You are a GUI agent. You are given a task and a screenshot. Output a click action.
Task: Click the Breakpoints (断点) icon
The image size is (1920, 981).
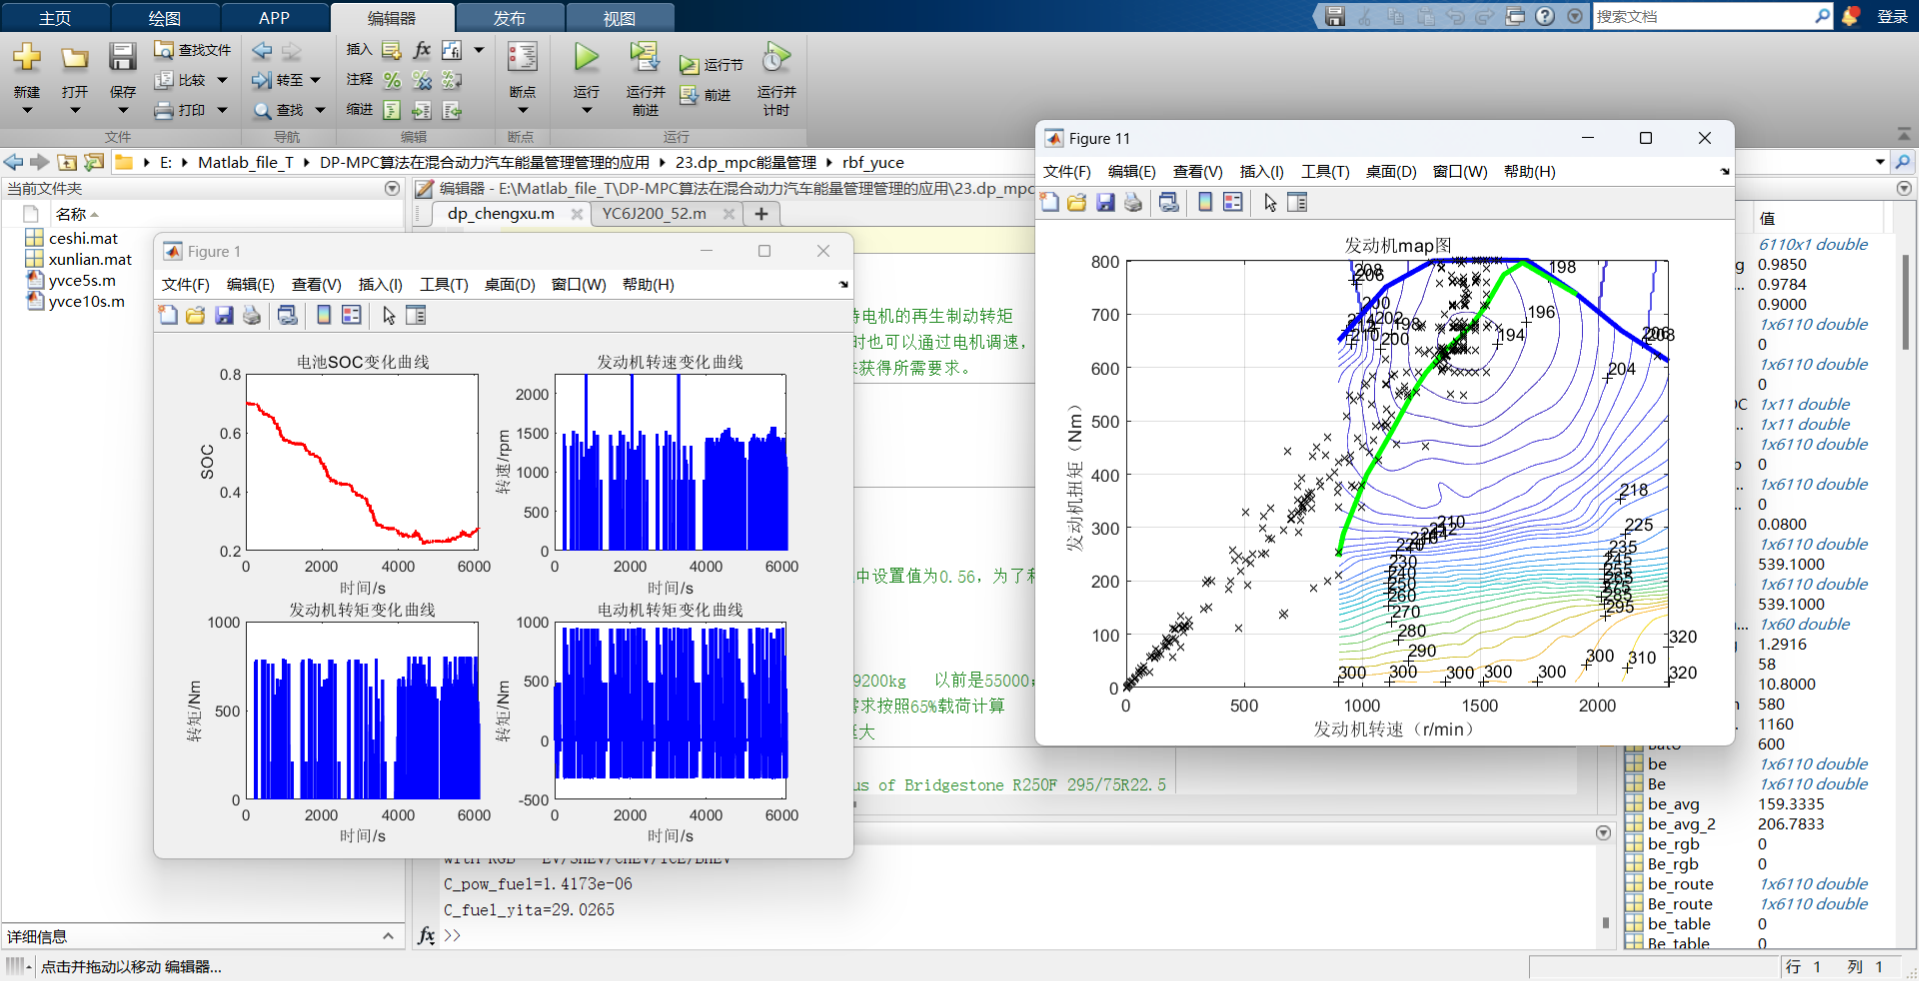522,58
